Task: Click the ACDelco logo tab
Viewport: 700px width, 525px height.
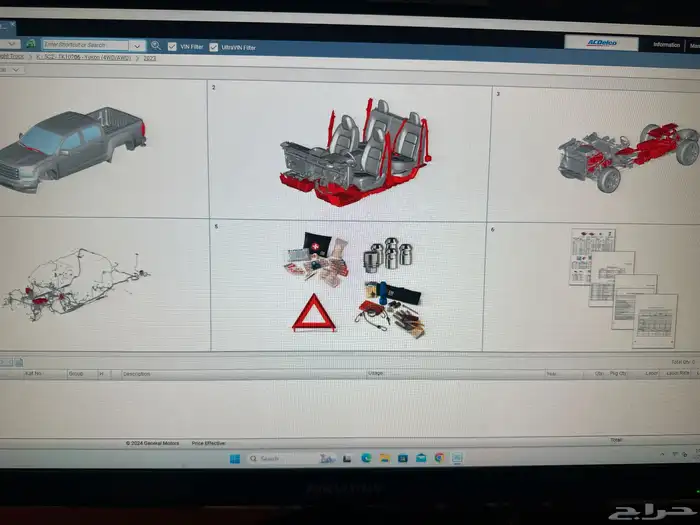Action: coord(601,43)
